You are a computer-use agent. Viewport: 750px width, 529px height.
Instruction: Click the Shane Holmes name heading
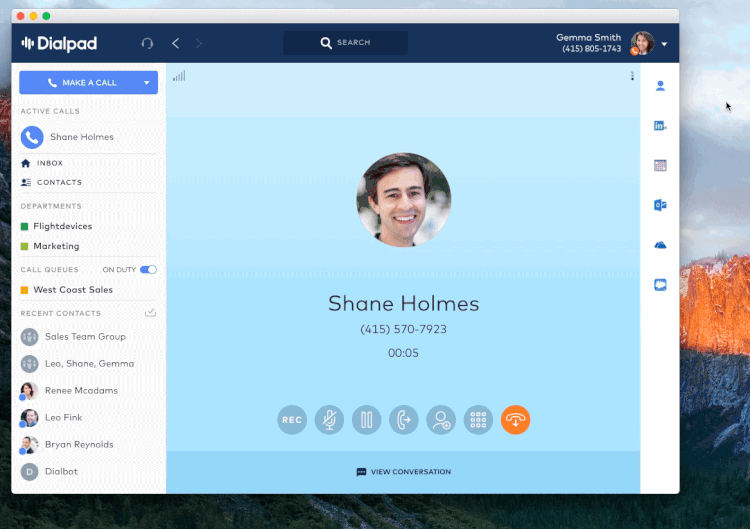[x=403, y=304]
